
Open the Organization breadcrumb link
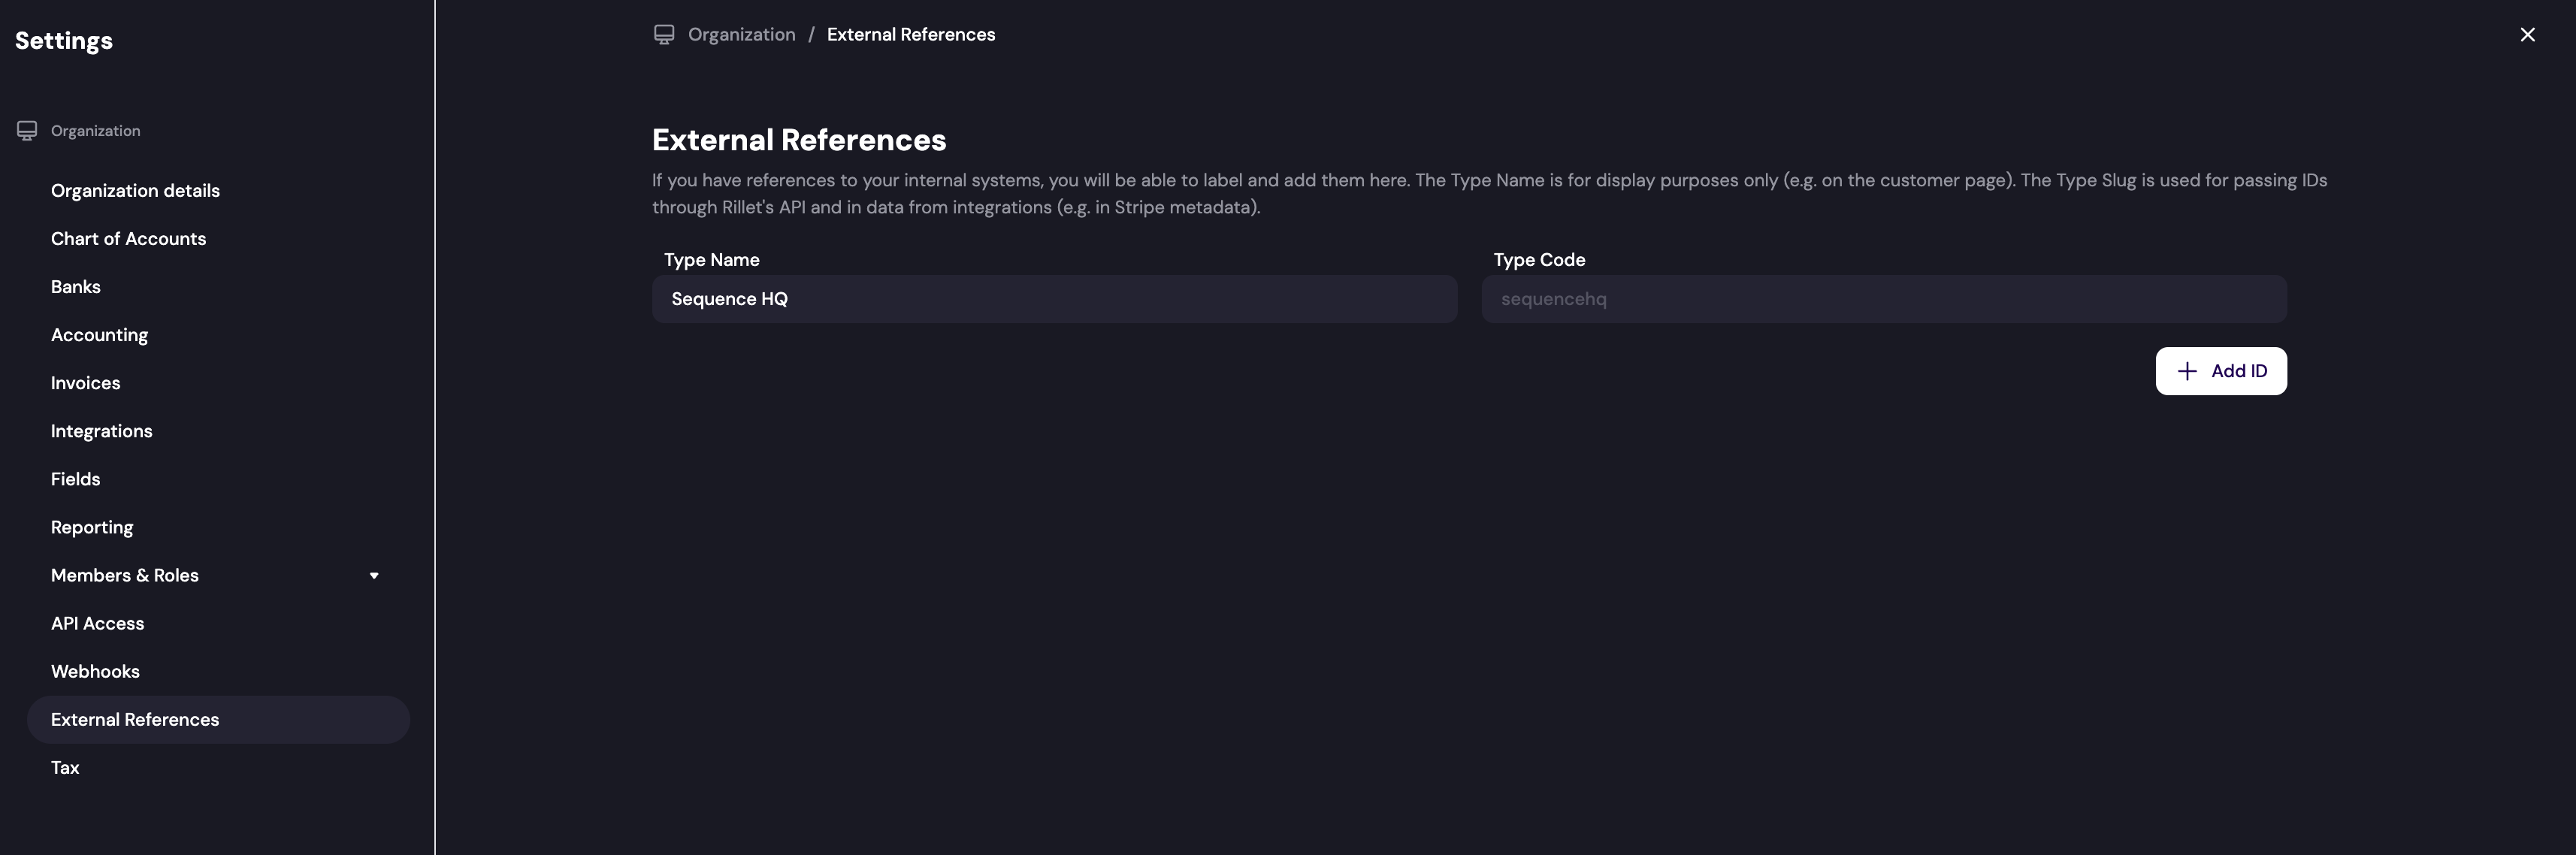click(741, 34)
